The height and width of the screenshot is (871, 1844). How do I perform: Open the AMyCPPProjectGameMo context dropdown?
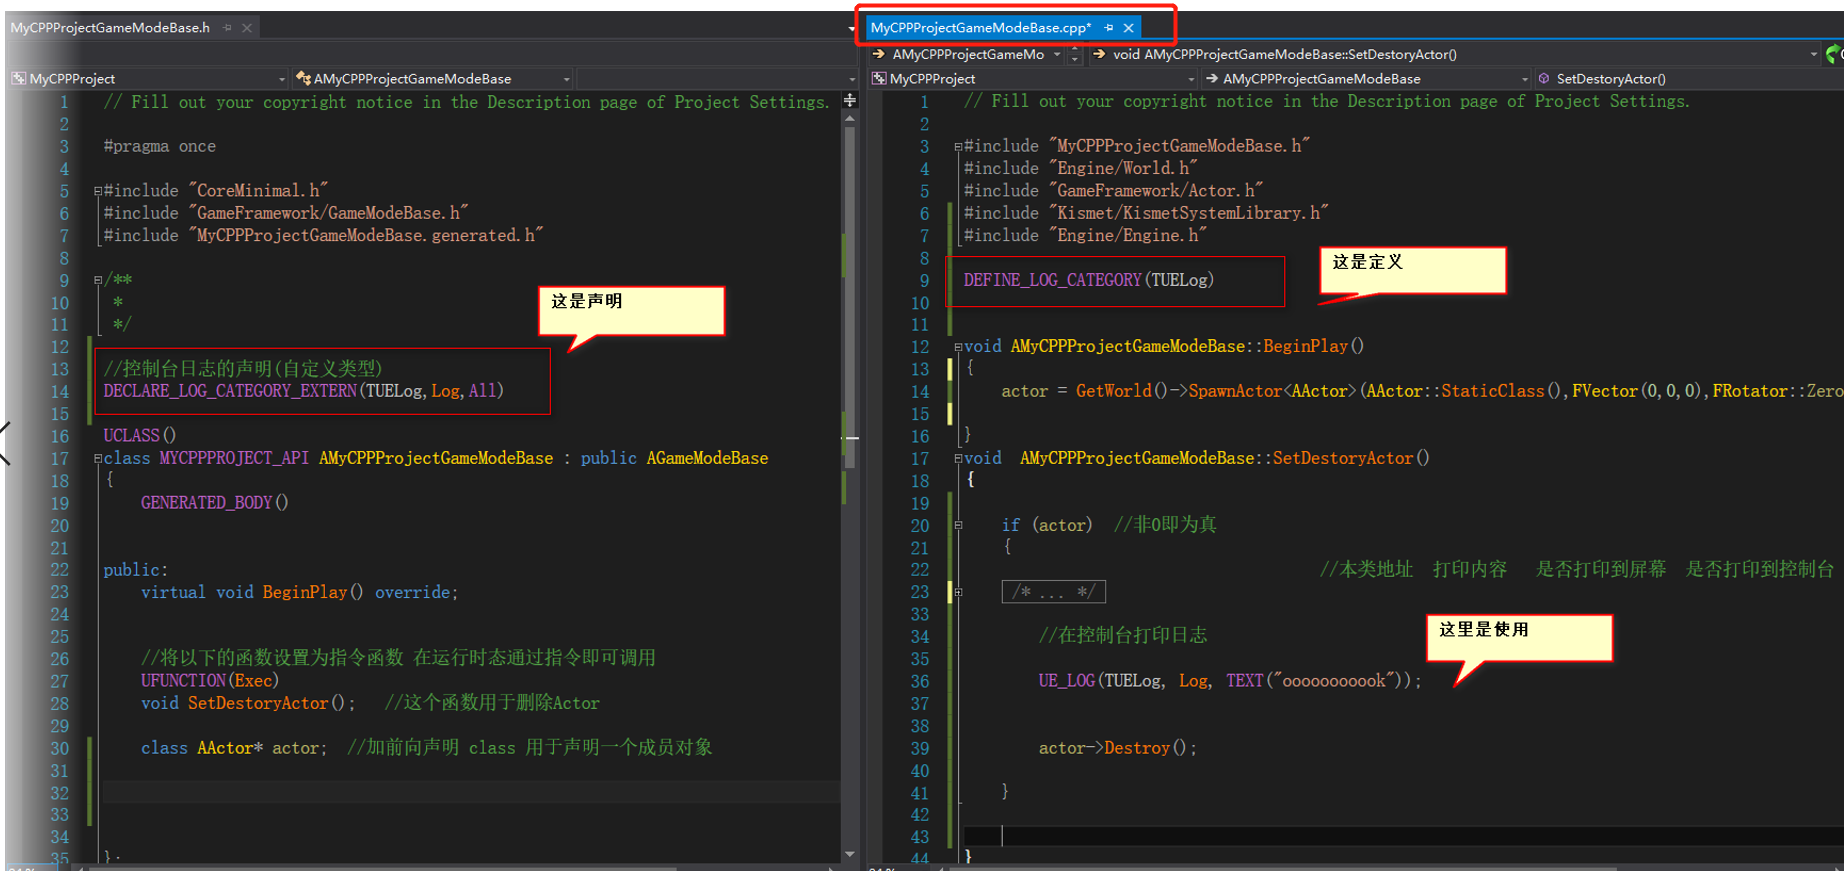966,54
